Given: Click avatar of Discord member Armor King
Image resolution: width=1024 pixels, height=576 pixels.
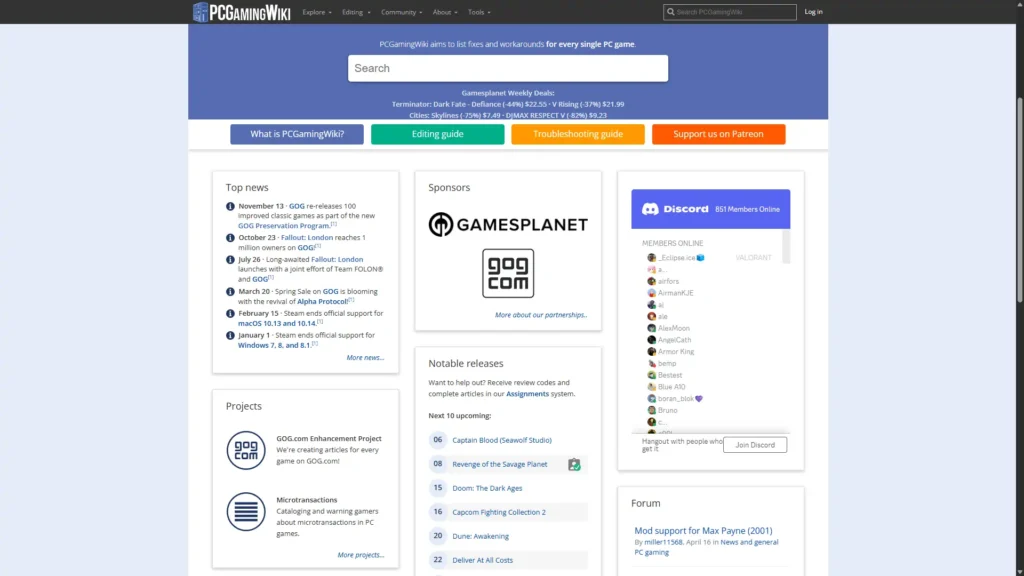Looking at the screenshot, I should [x=651, y=351].
